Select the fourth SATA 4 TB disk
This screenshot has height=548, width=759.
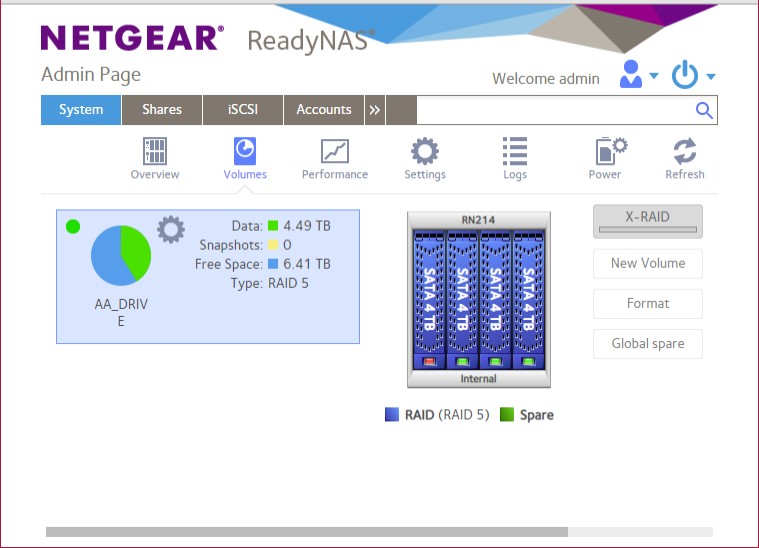click(528, 300)
